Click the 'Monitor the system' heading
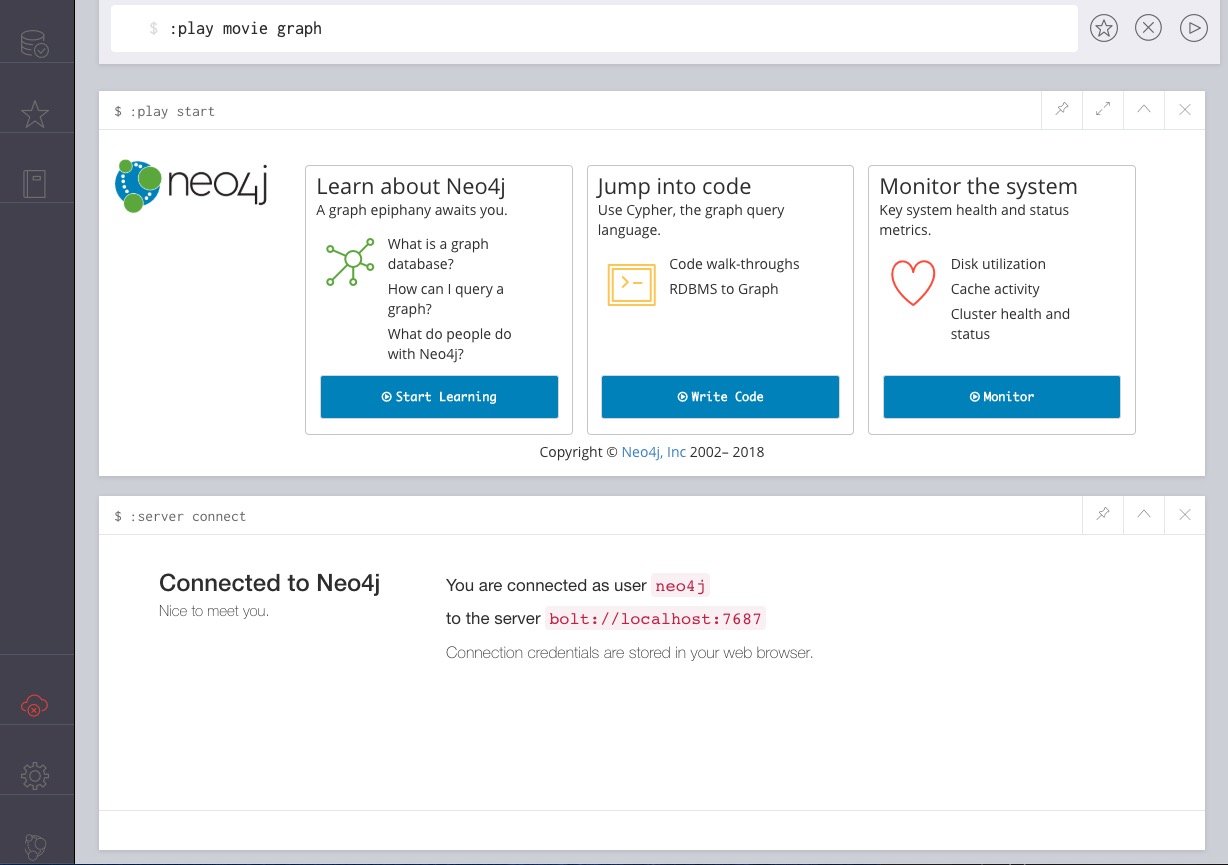 [x=978, y=186]
